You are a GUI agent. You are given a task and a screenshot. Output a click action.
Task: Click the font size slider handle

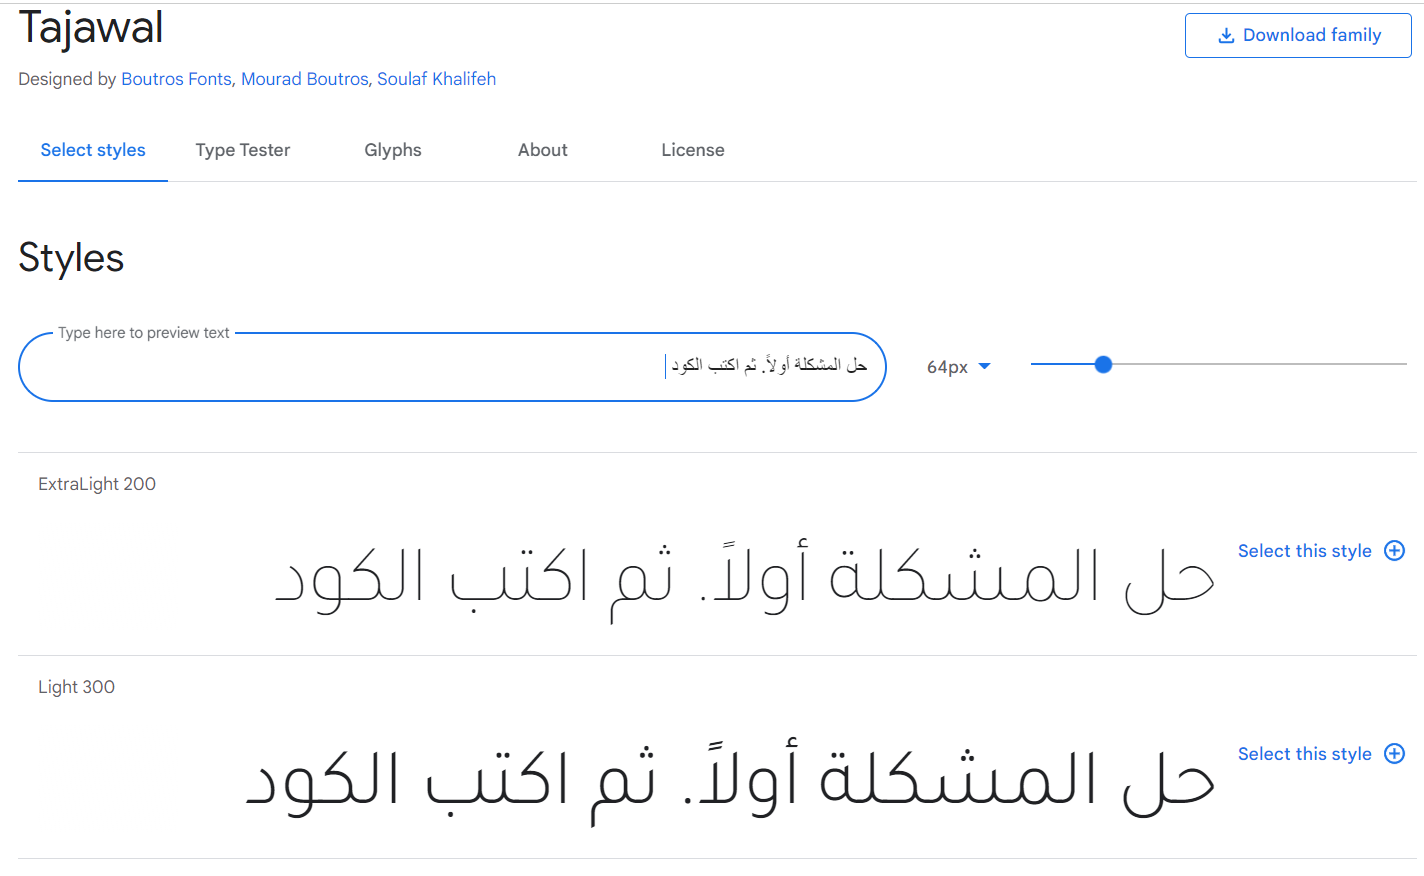[x=1103, y=365]
